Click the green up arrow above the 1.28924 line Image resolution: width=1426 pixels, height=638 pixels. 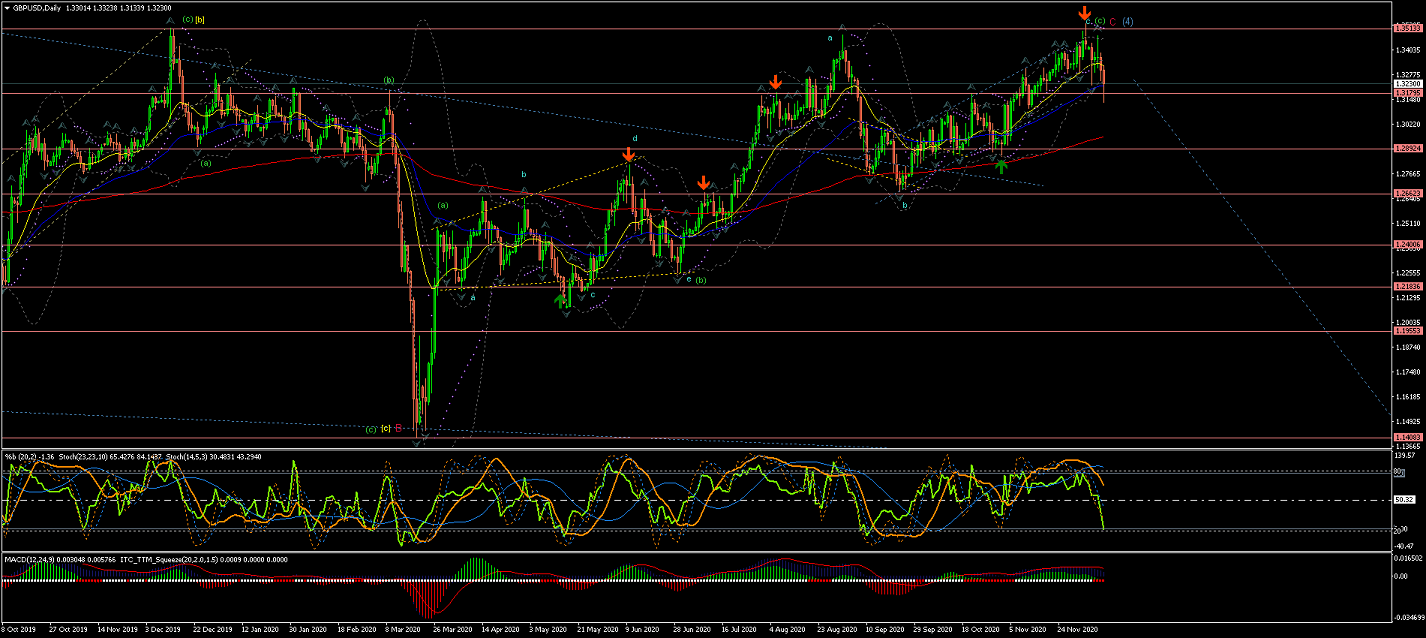click(1001, 167)
